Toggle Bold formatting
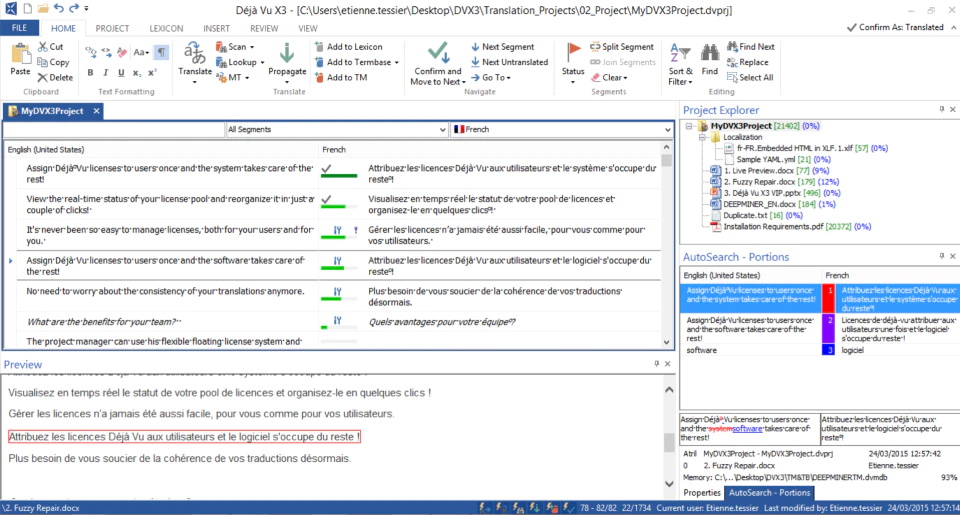The image size is (960, 515). pos(91,73)
